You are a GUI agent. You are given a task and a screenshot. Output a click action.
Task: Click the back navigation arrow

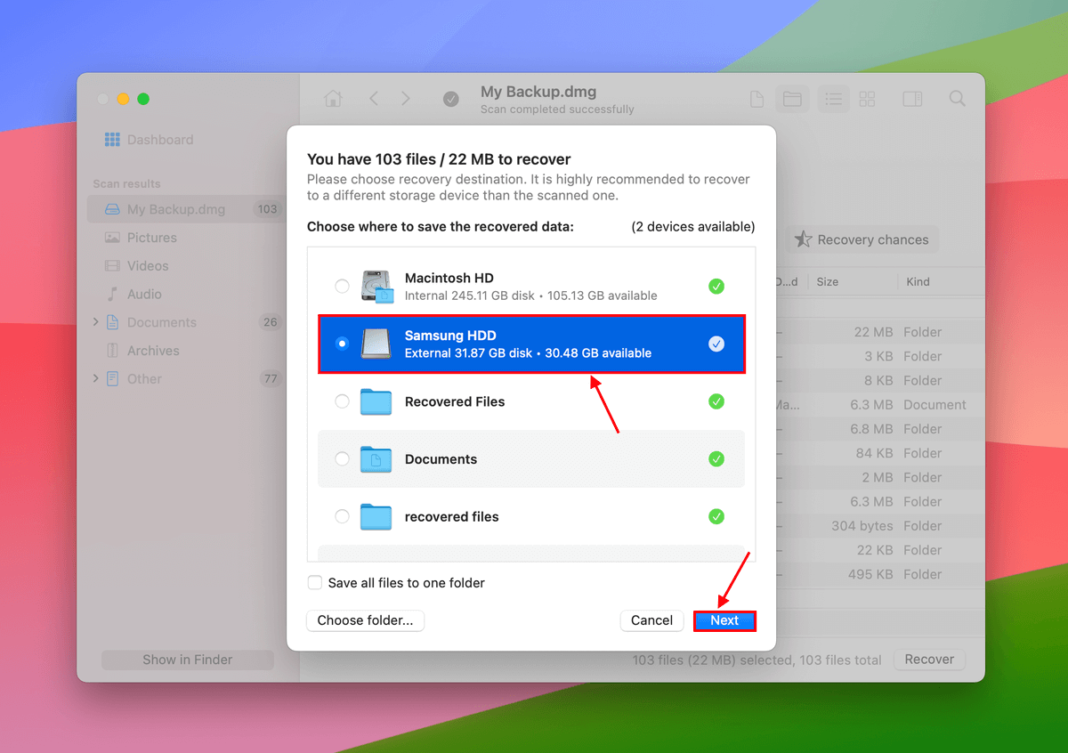(x=372, y=98)
